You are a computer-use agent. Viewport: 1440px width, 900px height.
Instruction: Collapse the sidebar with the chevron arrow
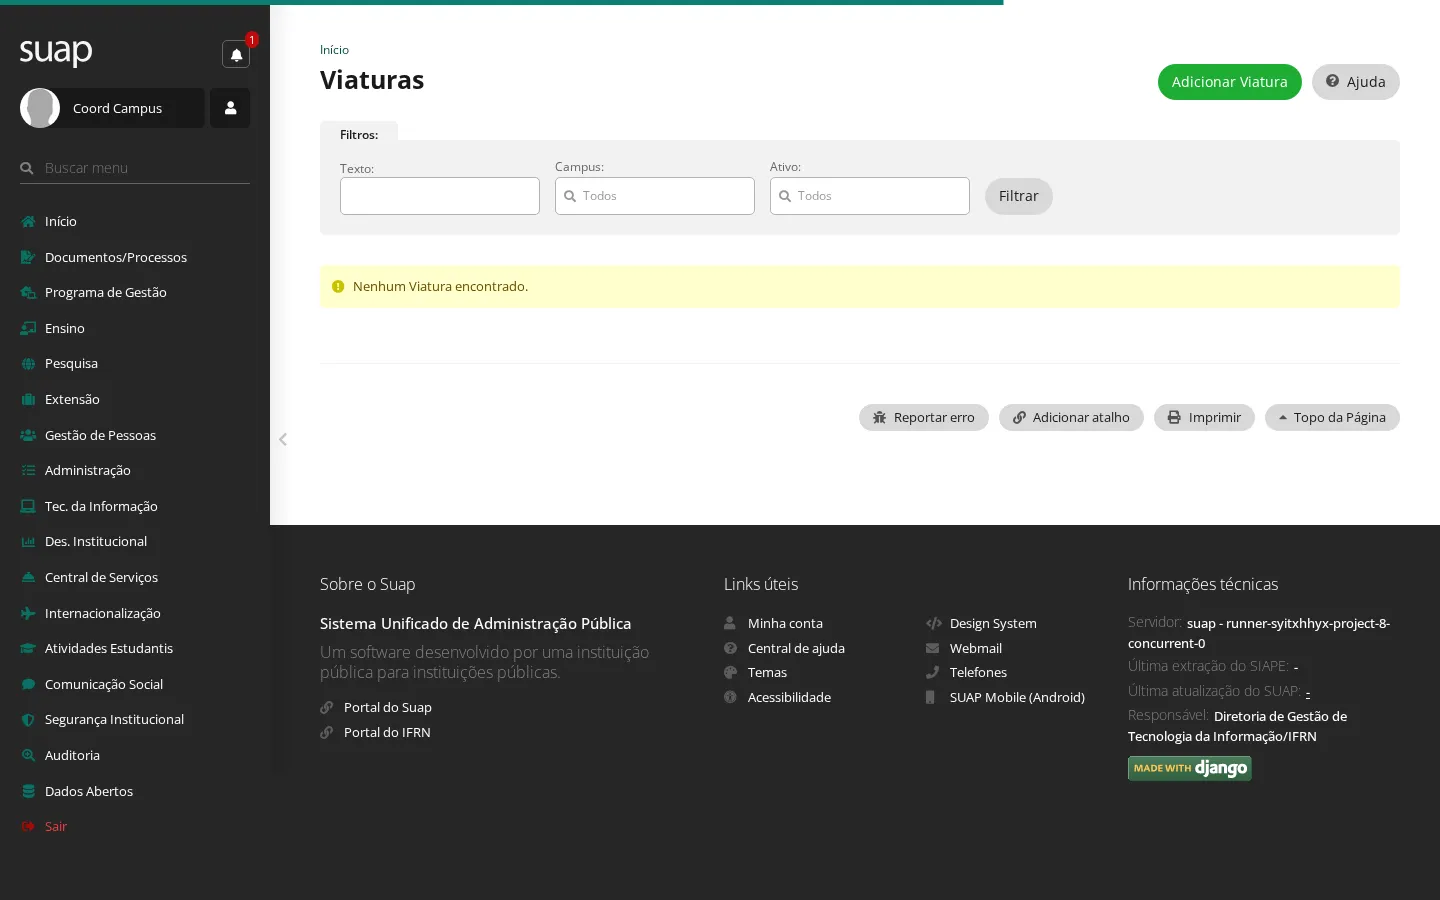tap(283, 439)
